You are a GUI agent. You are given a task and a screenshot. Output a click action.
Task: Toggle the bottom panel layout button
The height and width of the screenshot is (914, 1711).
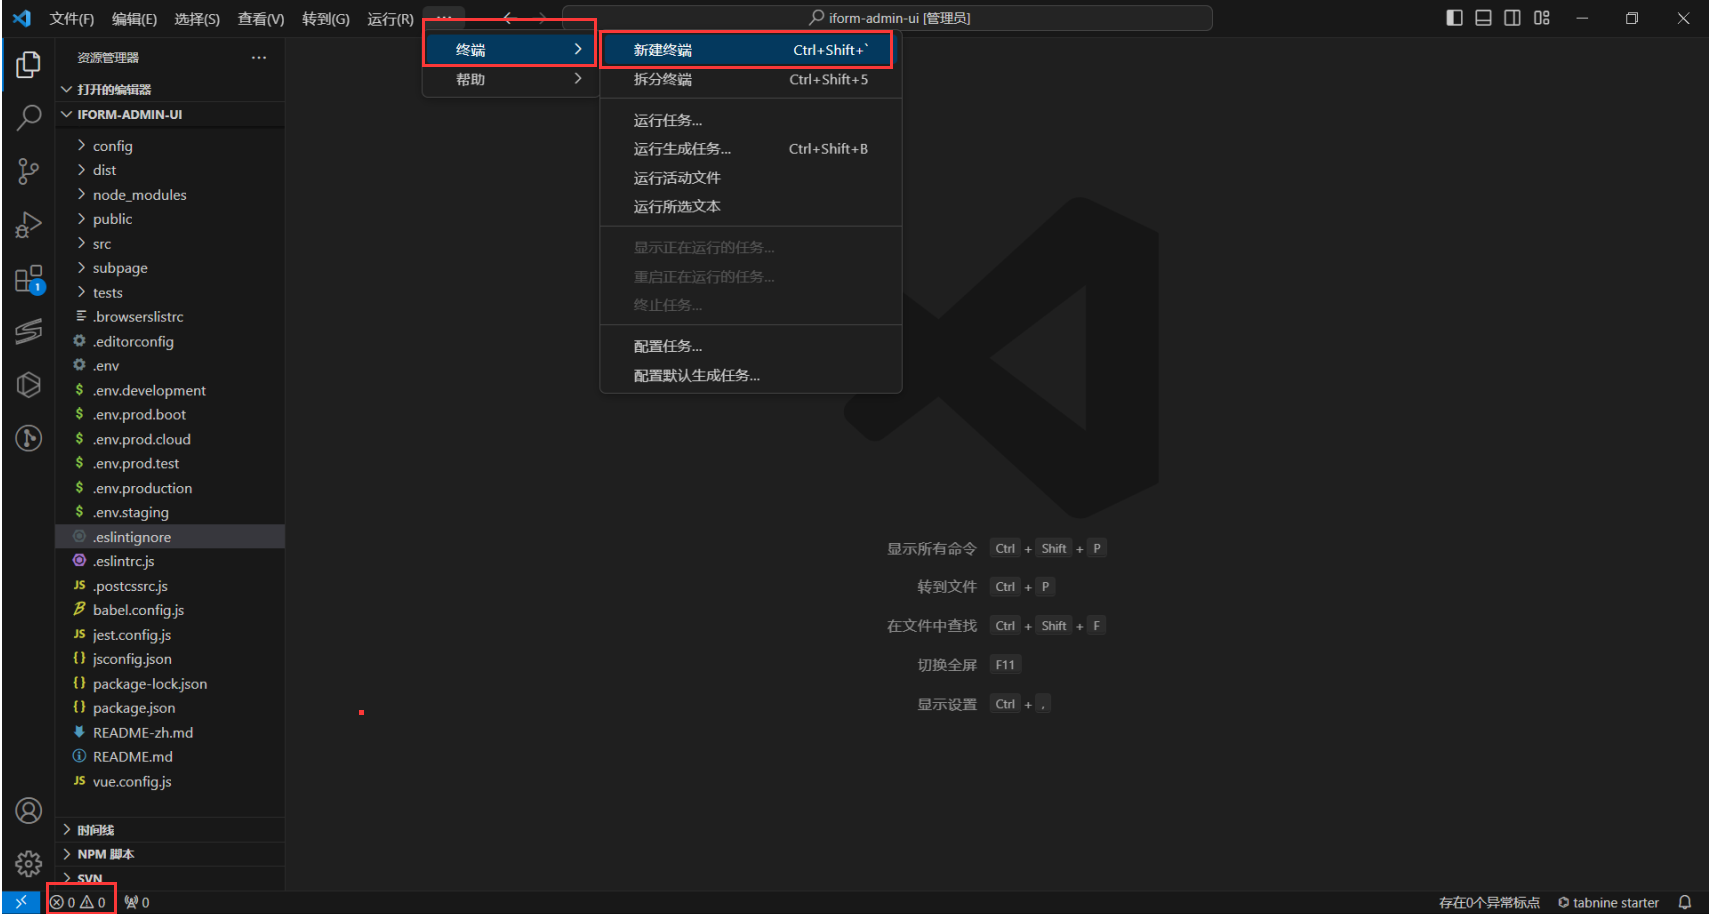1484,18
